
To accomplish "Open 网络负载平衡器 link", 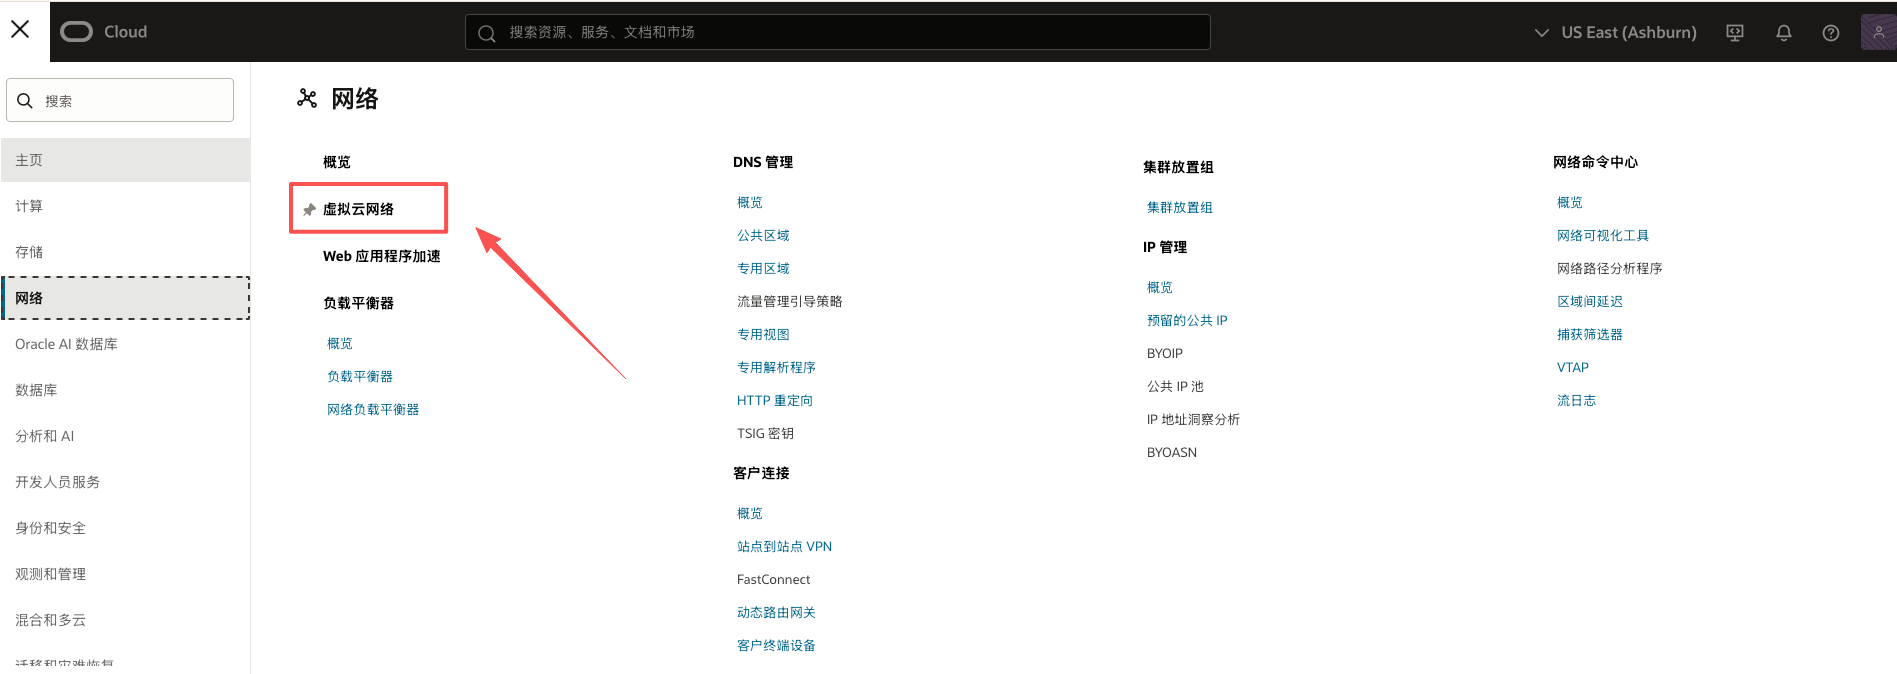I will (373, 409).
